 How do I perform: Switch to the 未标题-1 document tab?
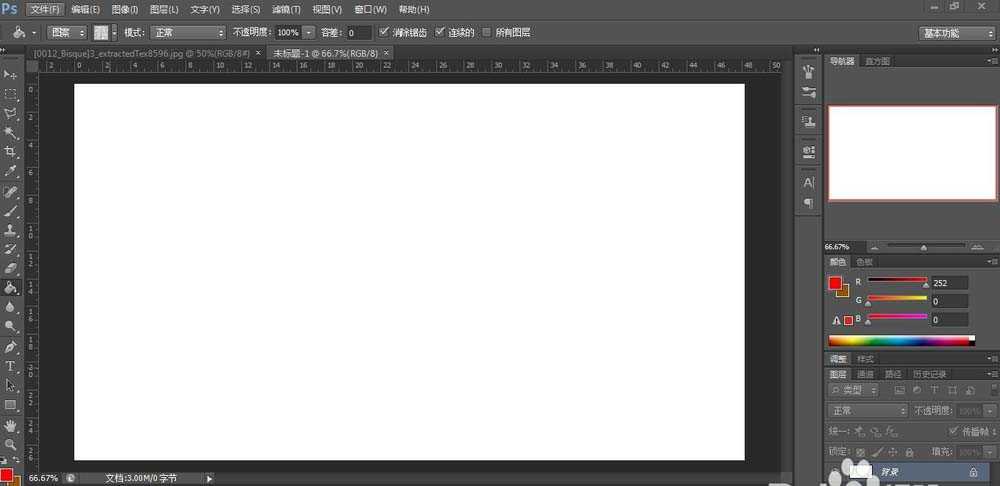click(322, 52)
